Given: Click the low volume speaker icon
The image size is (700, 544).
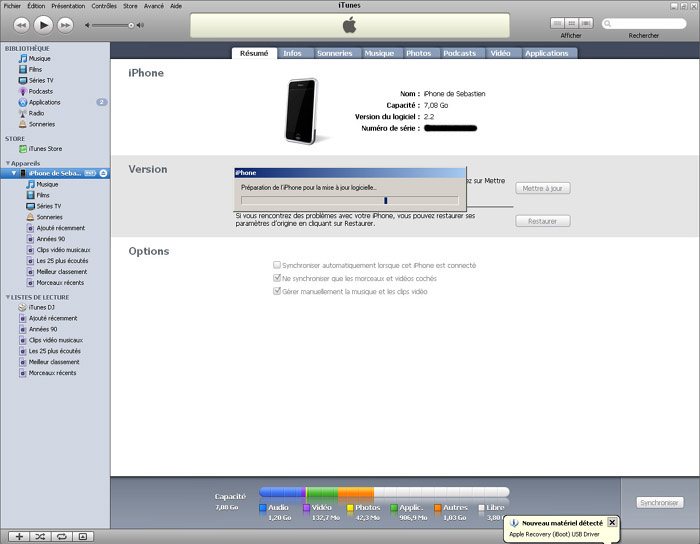Looking at the screenshot, I should [x=88, y=25].
